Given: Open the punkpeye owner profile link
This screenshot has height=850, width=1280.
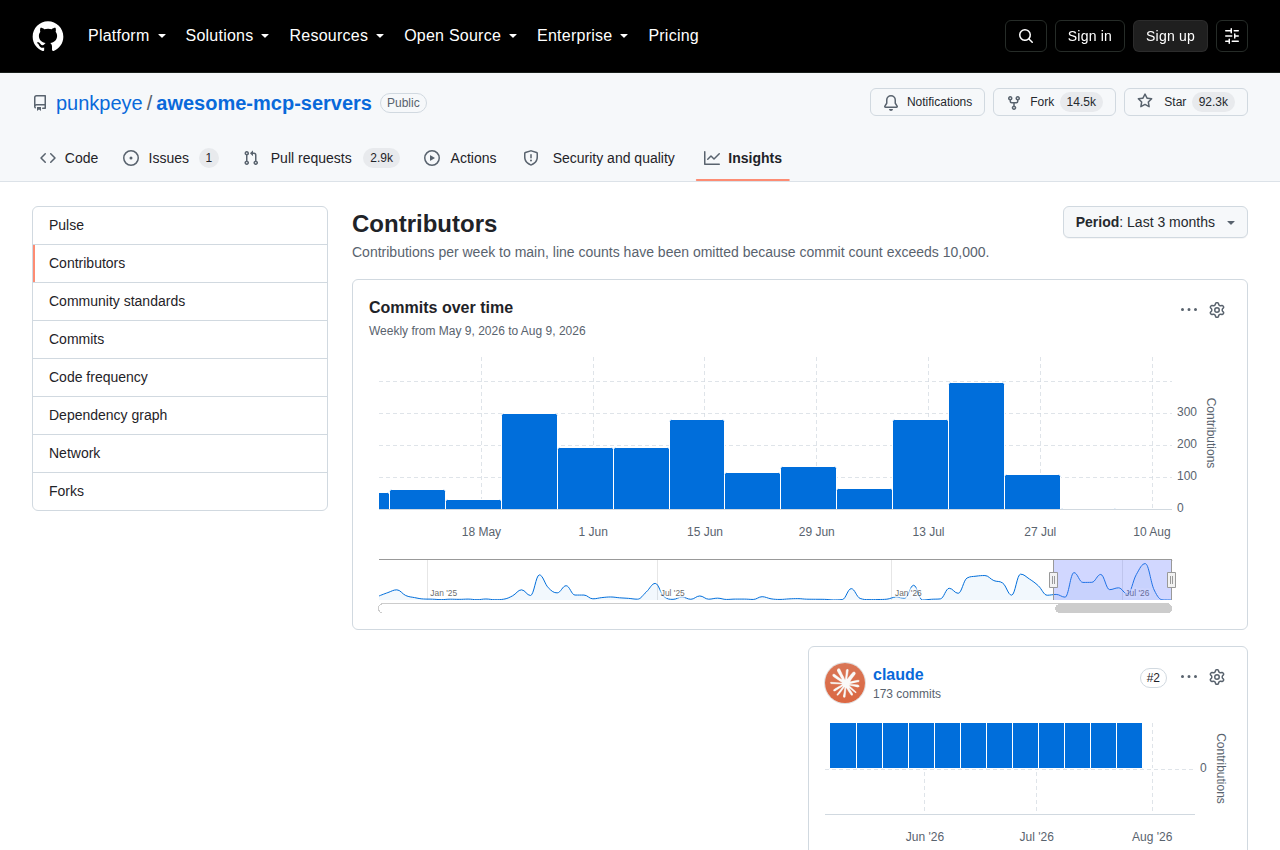Looking at the screenshot, I should pyautogui.click(x=99, y=103).
